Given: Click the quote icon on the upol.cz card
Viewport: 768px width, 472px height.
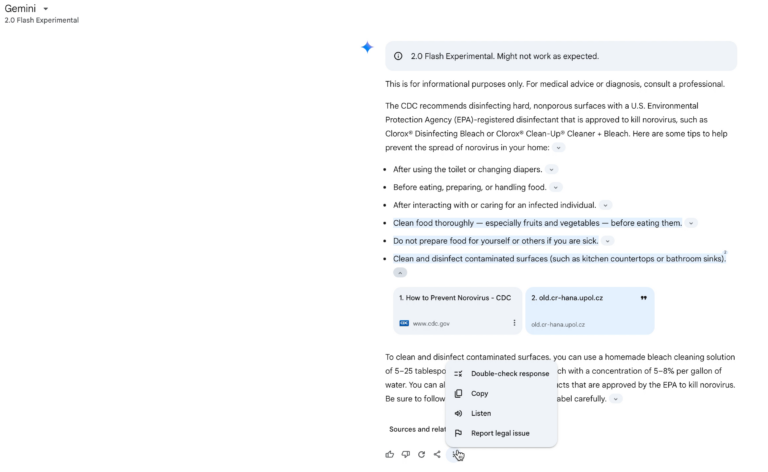Looking at the screenshot, I should (643, 298).
